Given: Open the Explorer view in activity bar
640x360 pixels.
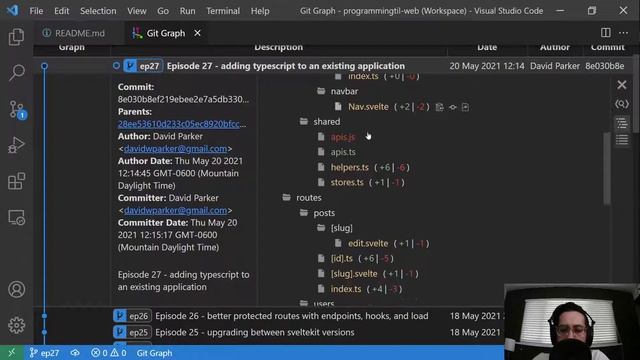Looking at the screenshot, I should pyautogui.click(x=16, y=37).
